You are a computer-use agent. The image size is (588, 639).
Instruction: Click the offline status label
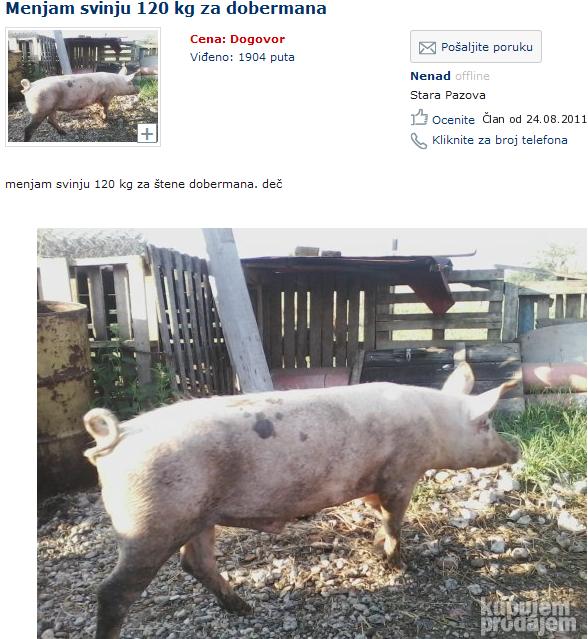[x=472, y=76]
